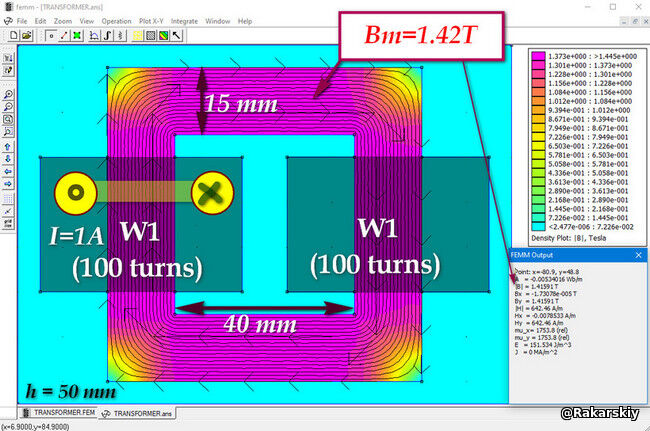Open the Operation menu
Screen dimensions: 650x431
pos(116,21)
